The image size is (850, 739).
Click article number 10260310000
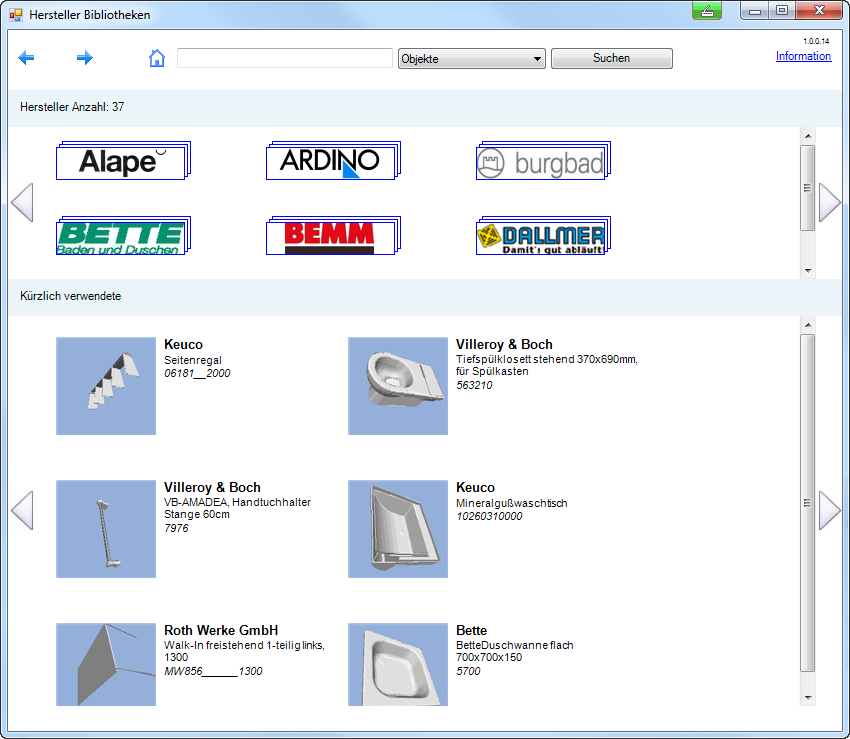(490, 516)
